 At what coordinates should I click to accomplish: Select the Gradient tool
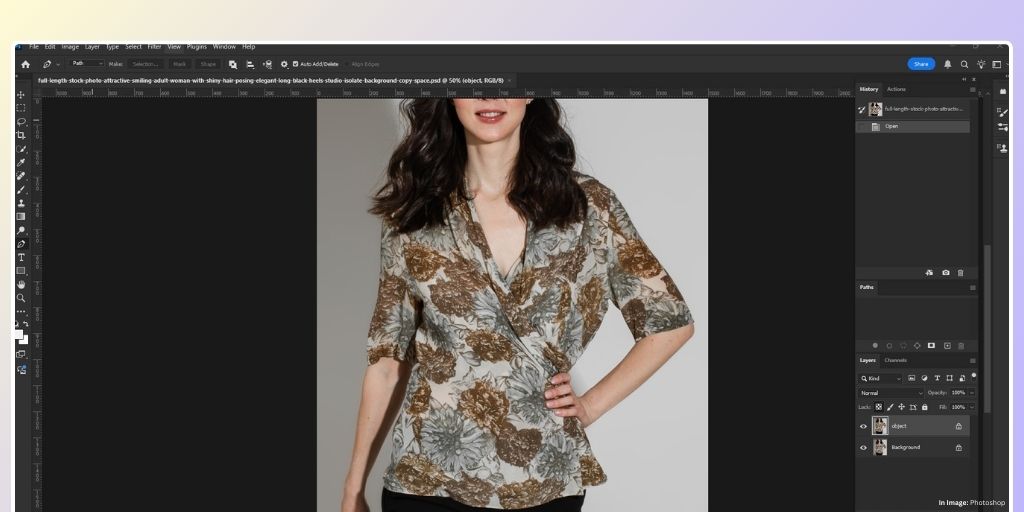(x=21, y=217)
